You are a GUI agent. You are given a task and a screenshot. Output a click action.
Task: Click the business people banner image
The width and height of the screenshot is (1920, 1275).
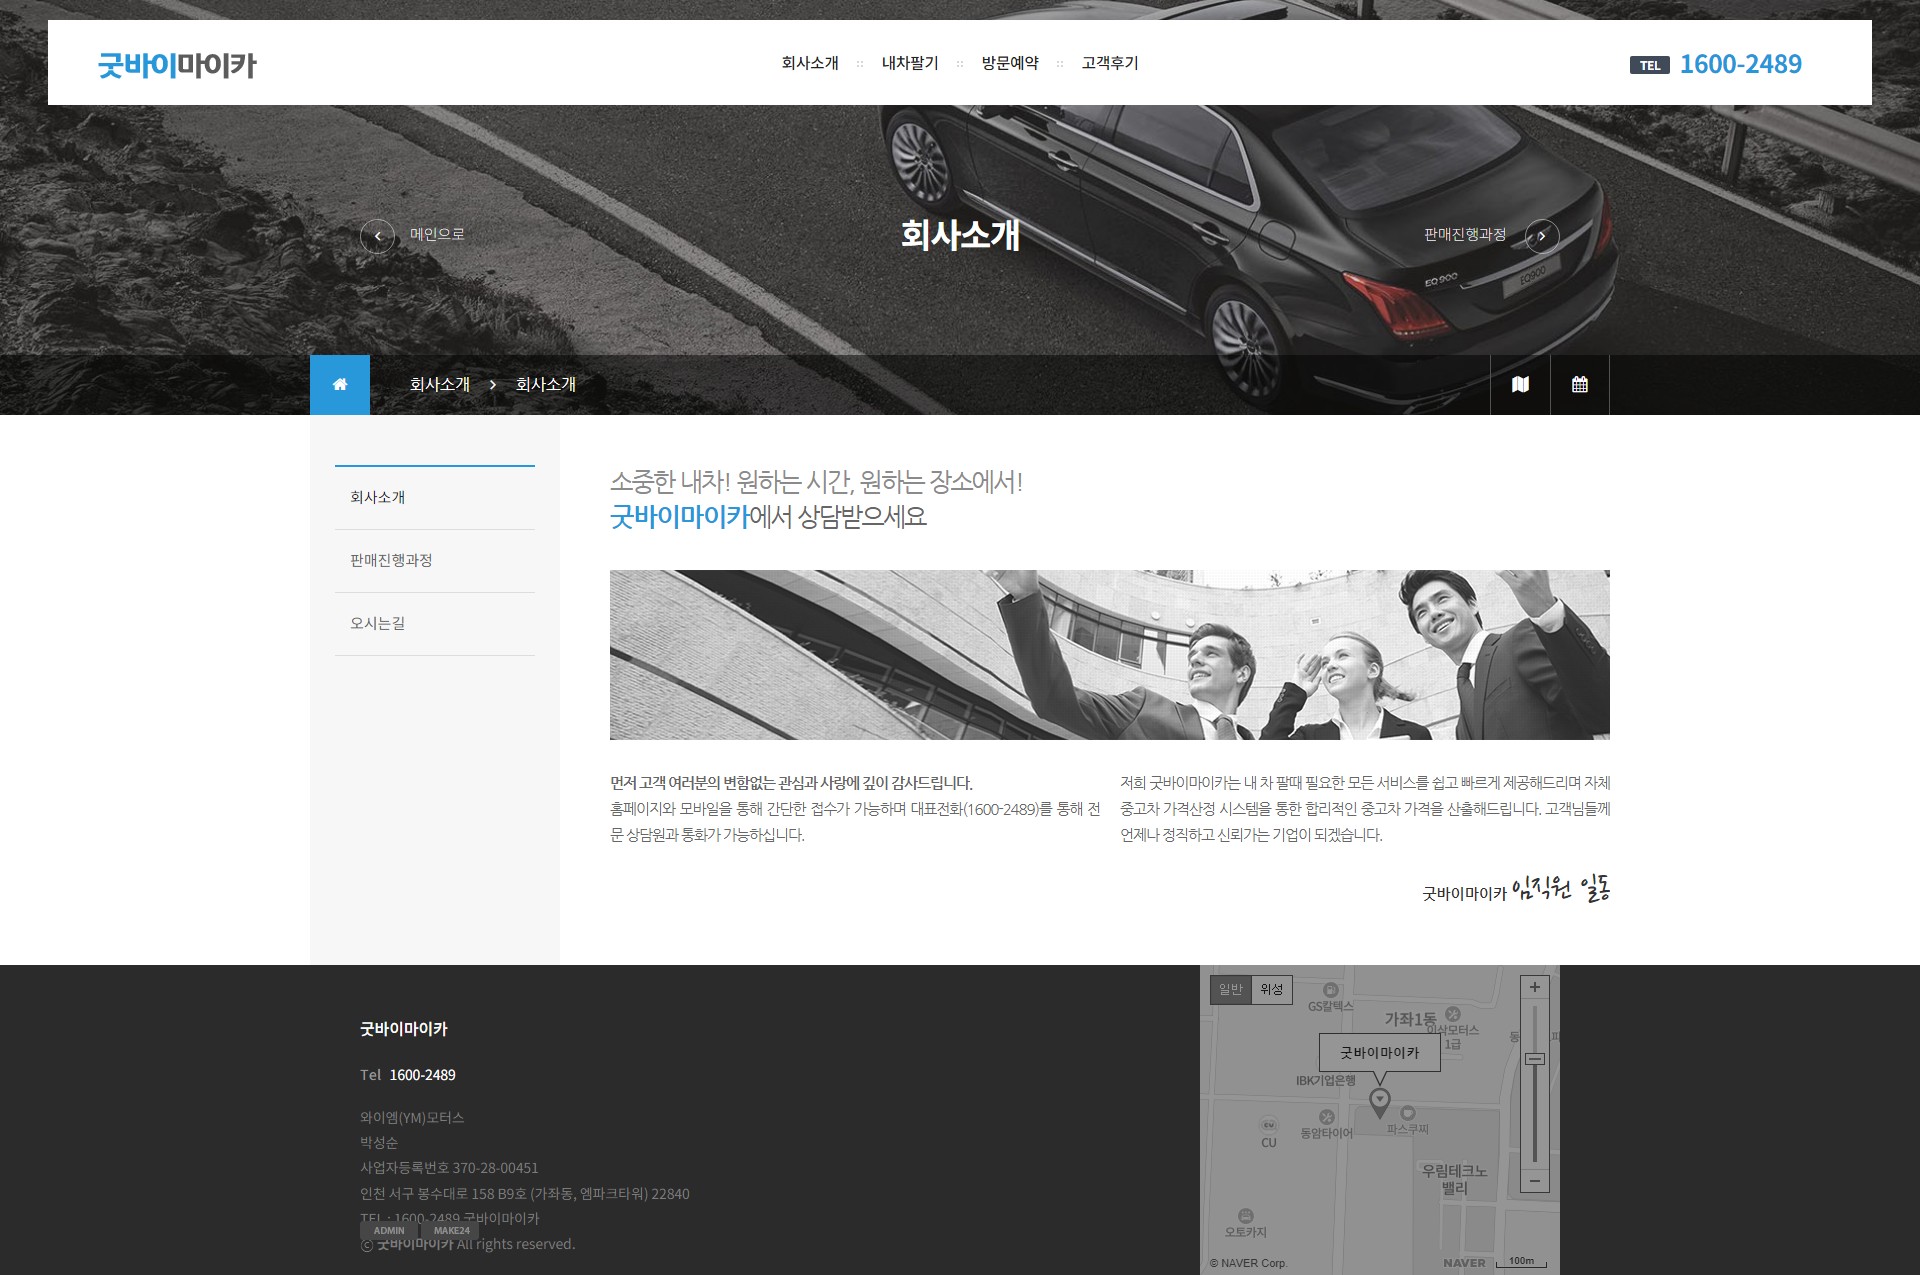click(1110, 655)
